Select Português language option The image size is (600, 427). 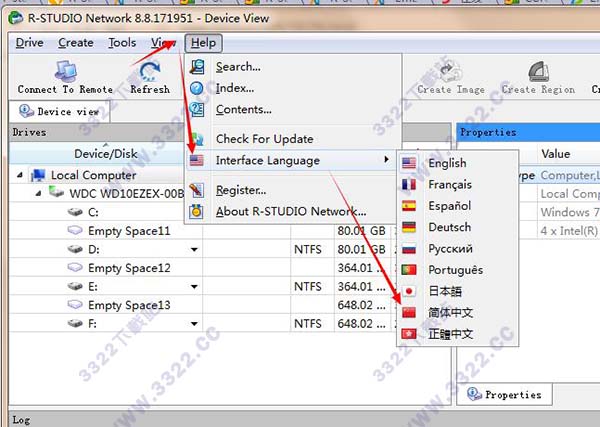point(458,270)
